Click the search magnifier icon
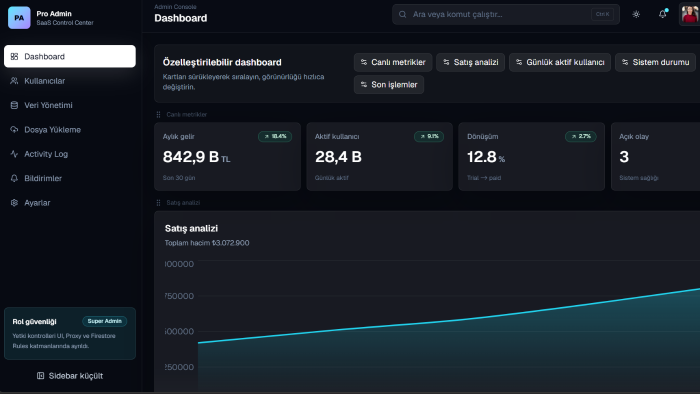 pos(402,14)
